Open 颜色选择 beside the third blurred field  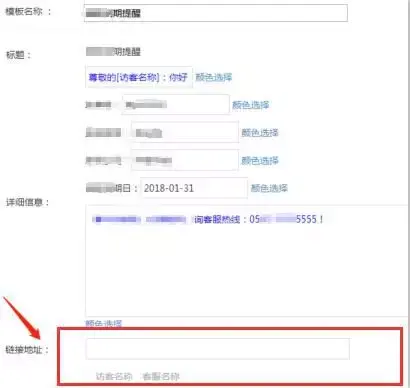click(x=260, y=161)
